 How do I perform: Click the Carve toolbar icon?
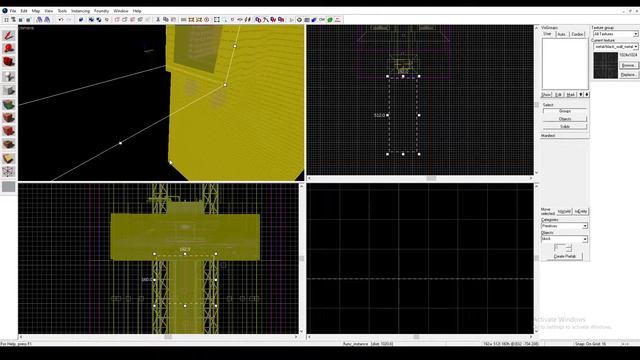tap(81, 20)
